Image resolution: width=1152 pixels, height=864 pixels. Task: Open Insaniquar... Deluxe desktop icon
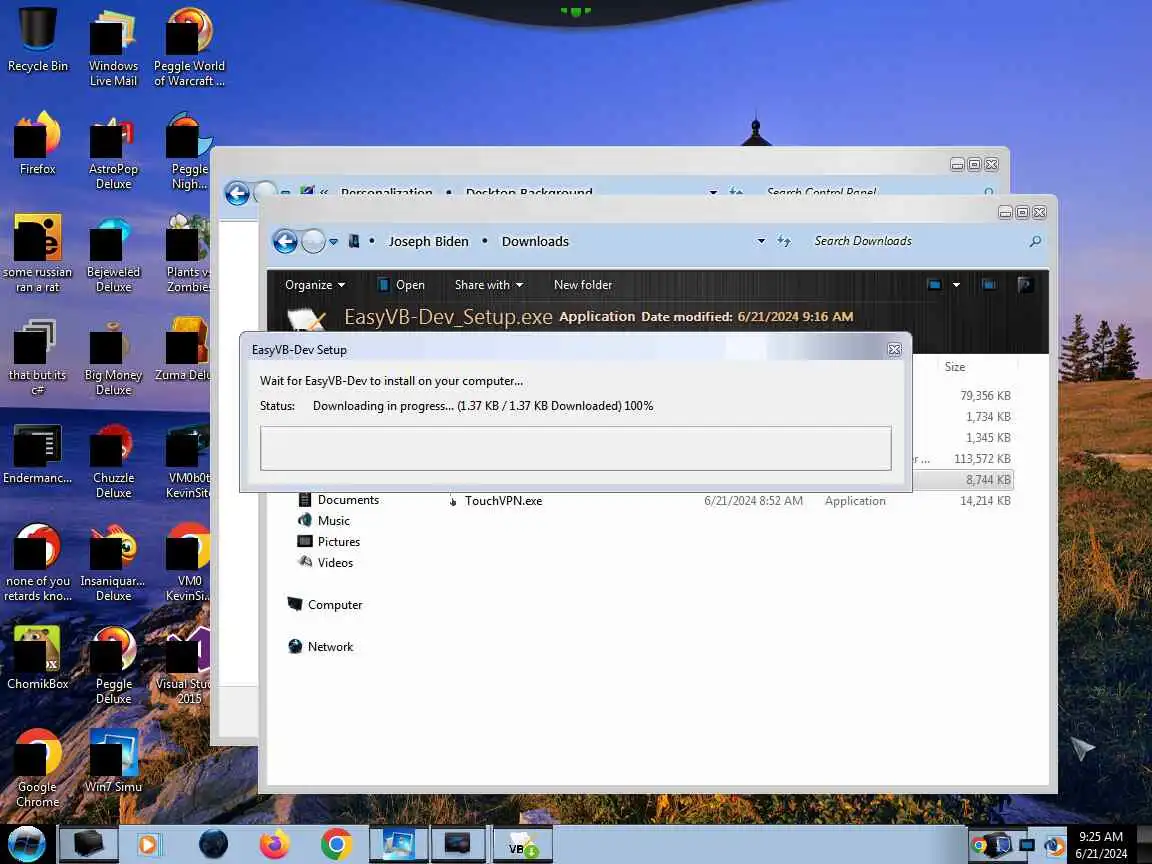[113, 563]
